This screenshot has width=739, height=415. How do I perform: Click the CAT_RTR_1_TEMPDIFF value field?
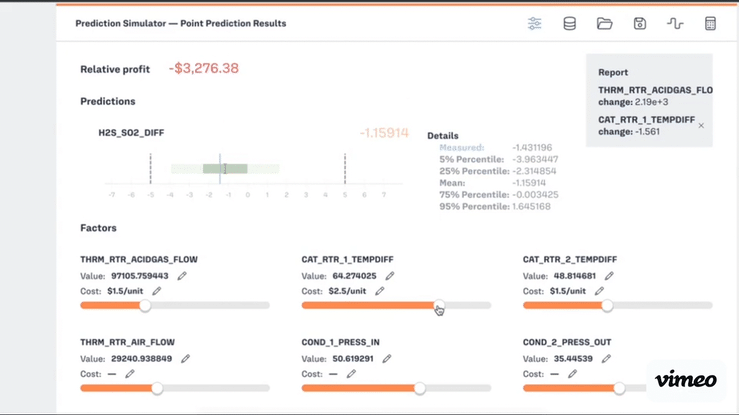coord(353,276)
